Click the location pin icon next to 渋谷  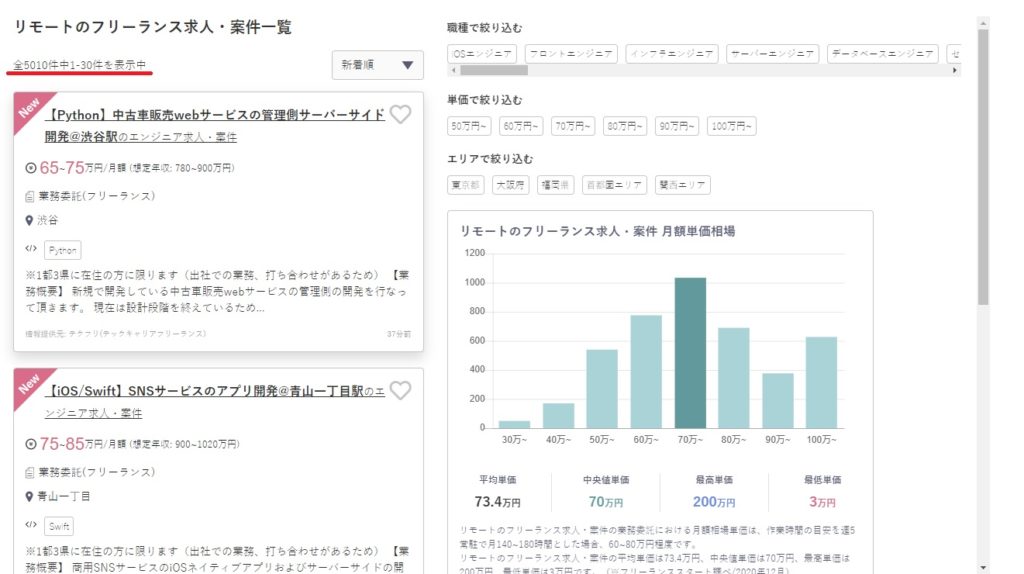pos(30,220)
